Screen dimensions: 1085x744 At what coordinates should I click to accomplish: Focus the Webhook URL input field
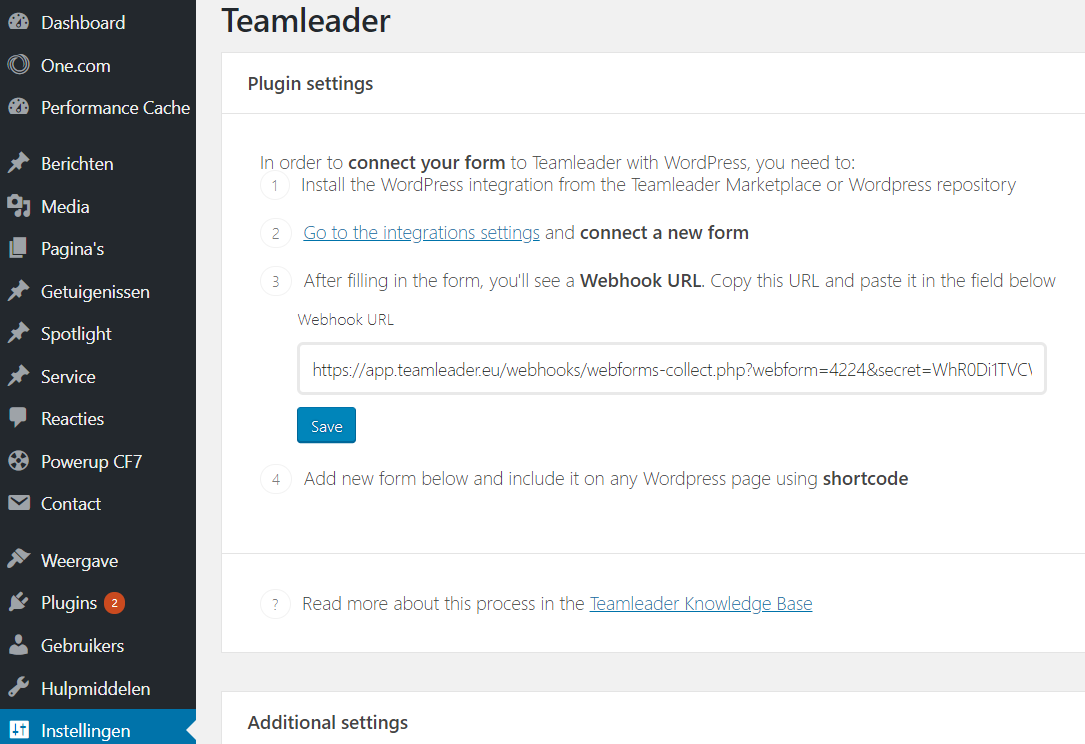(x=672, y=369)
